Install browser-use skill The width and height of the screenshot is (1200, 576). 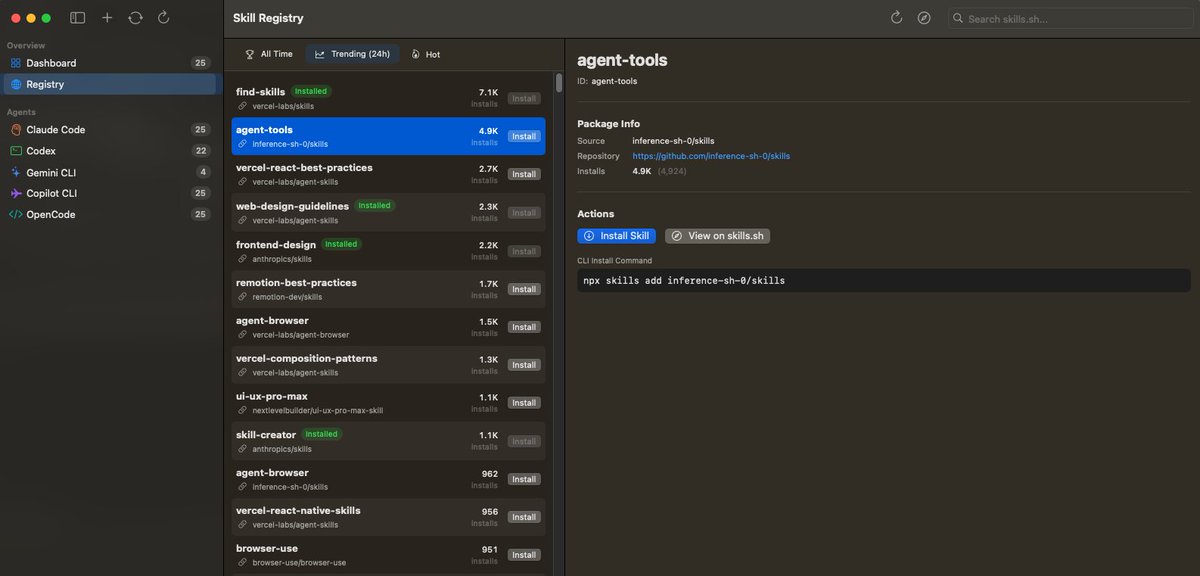pyautogui.click(x=524, y=555)
